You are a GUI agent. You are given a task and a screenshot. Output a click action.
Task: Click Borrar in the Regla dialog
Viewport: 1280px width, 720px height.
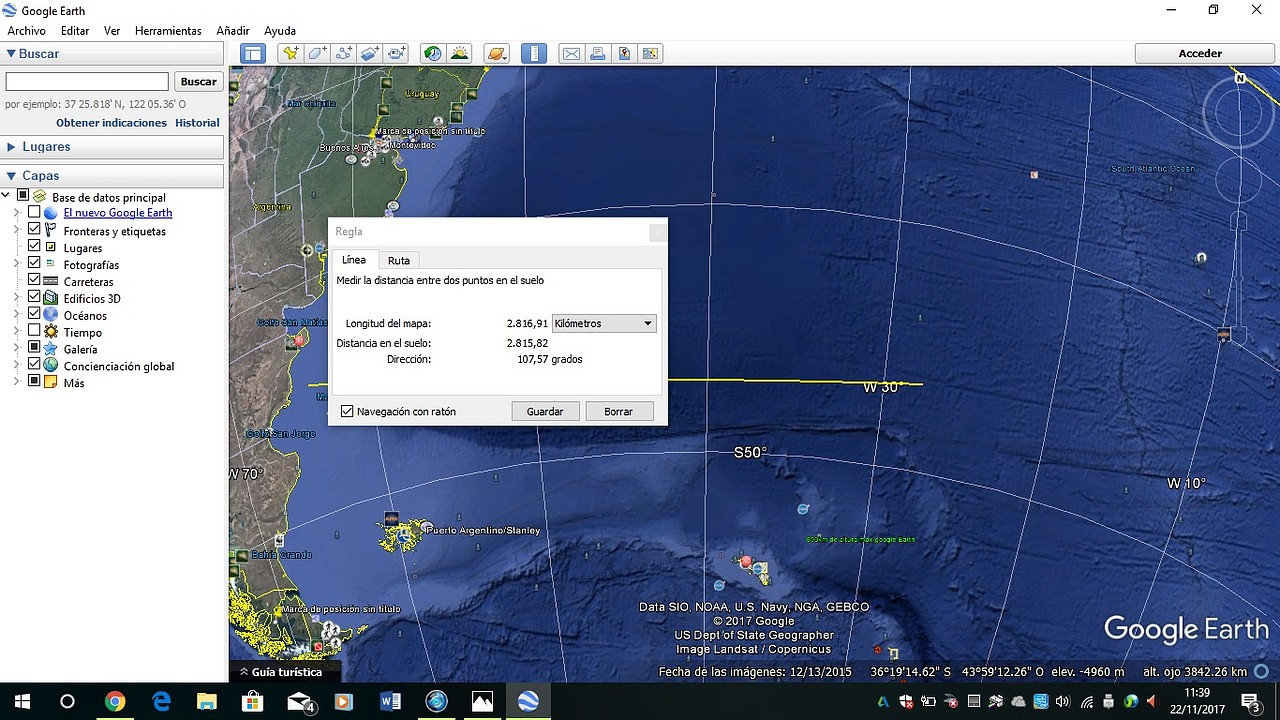tap(618, 411)
